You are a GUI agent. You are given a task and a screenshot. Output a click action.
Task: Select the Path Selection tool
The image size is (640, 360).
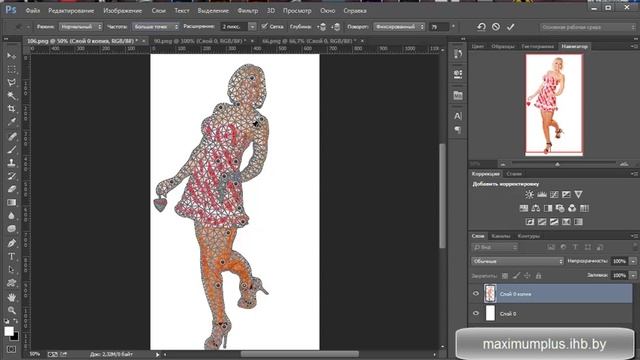click(11, 269)
